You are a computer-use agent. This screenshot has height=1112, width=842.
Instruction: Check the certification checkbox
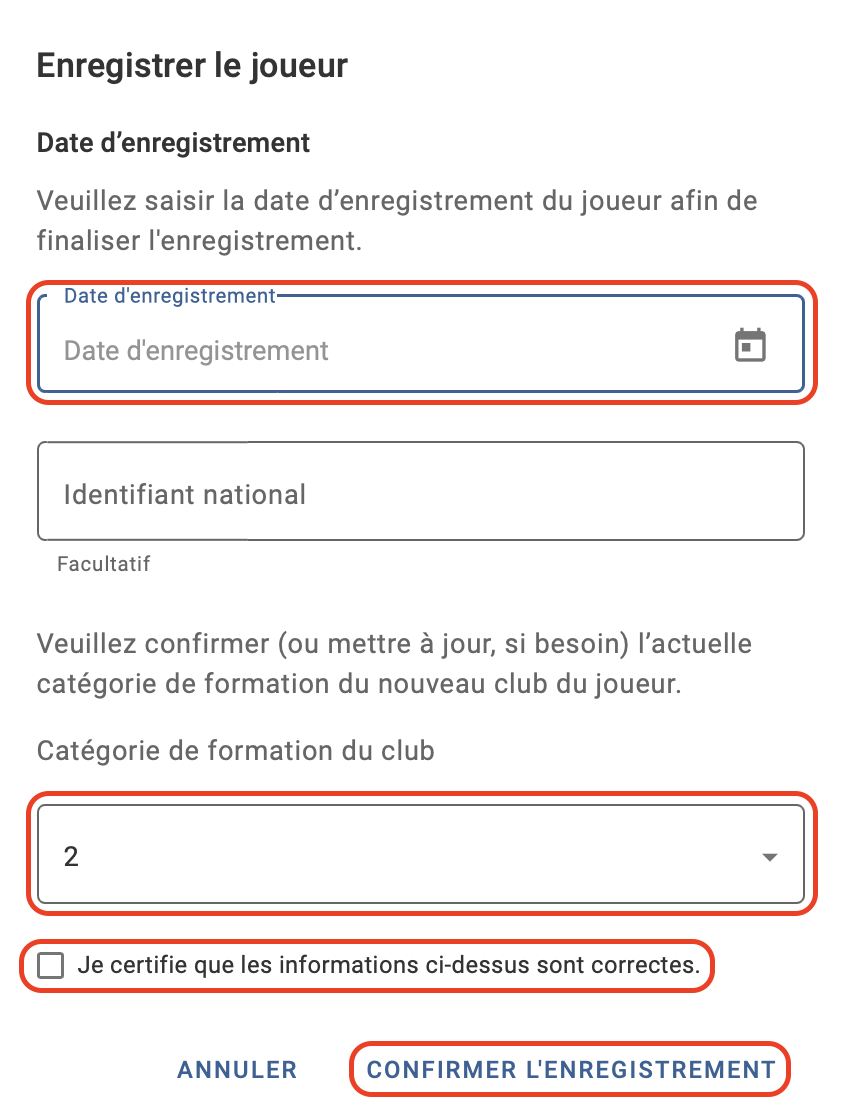pos(50,965)
